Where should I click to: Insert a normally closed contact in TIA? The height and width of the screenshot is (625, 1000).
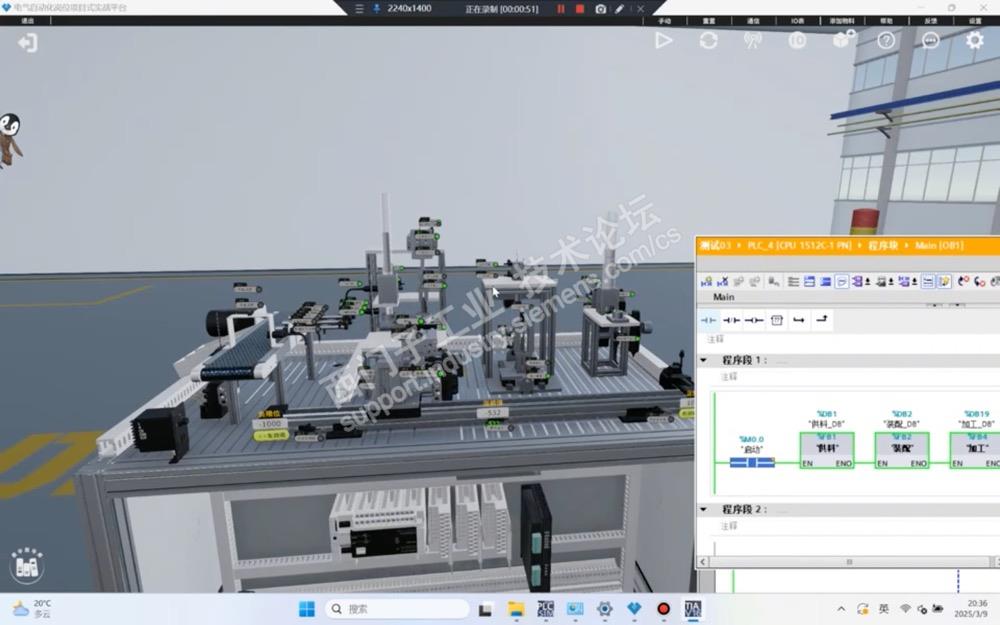coord(732,320)
